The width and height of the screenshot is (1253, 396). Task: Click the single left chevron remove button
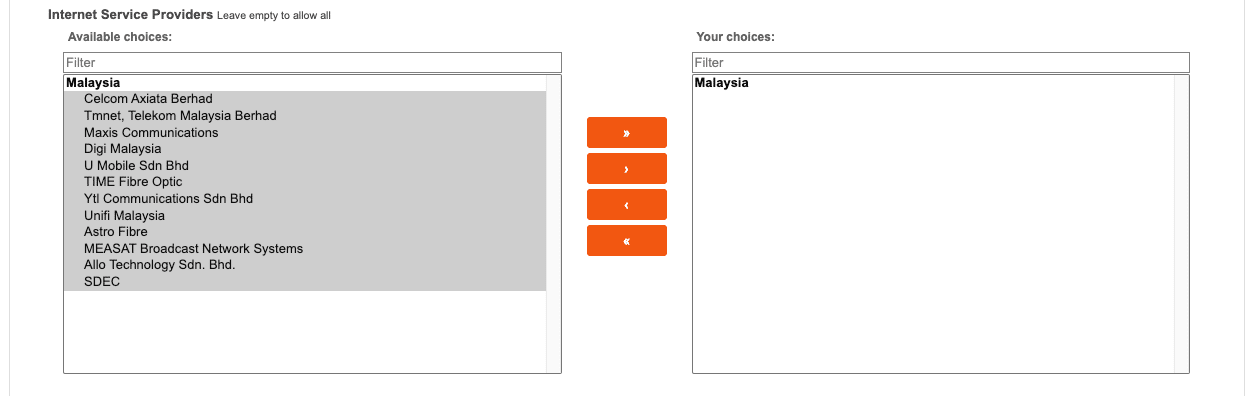click(626, 205)
